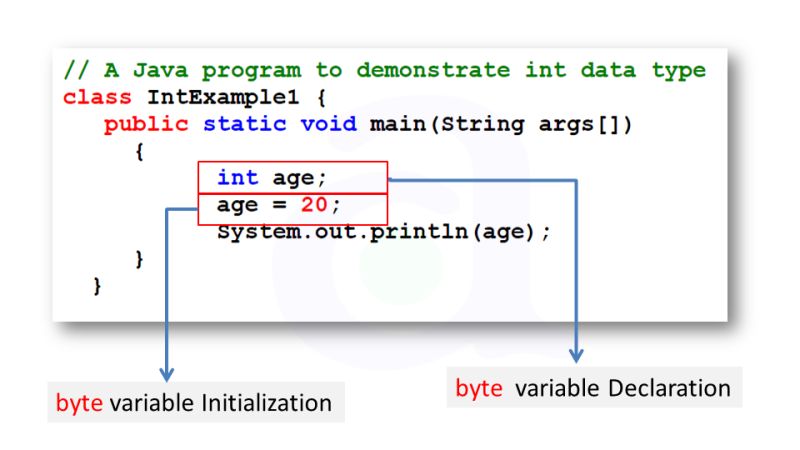Click the 'public static void main(String args[])' line
Viewport: 800px width, 450px height.
368,124
